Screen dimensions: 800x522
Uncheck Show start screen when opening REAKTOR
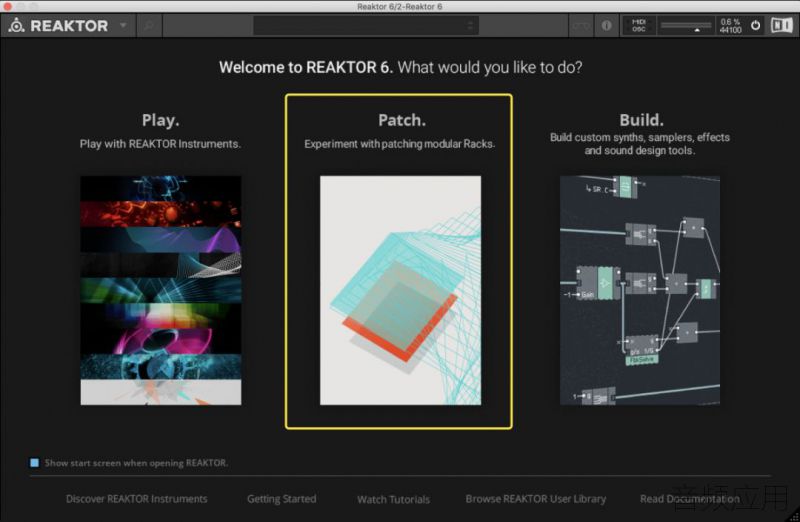[x=34, y=463]
